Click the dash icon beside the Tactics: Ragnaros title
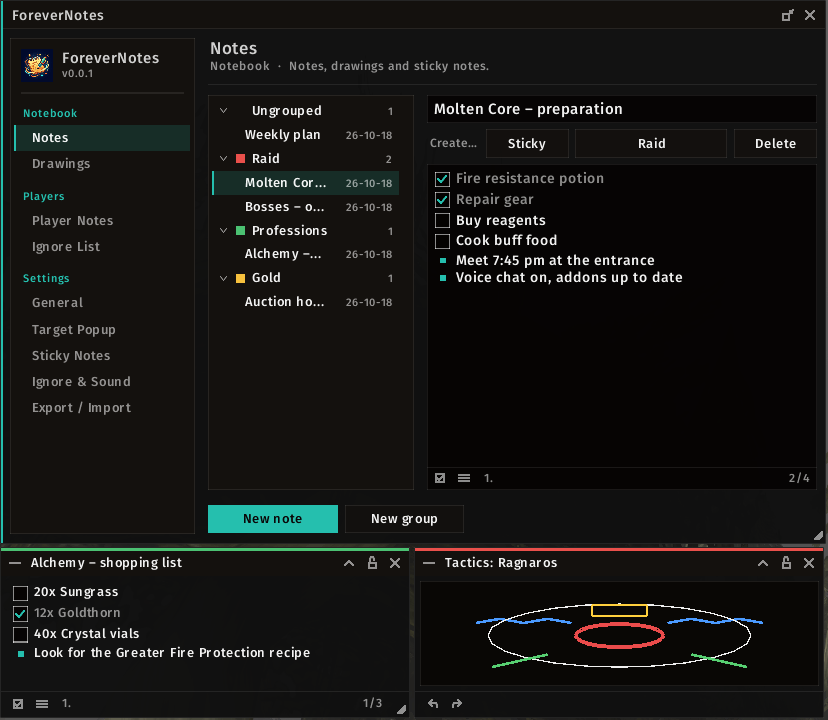Image resolution: width=828 pixels, height=720 pixels. [x=429, y=563]
